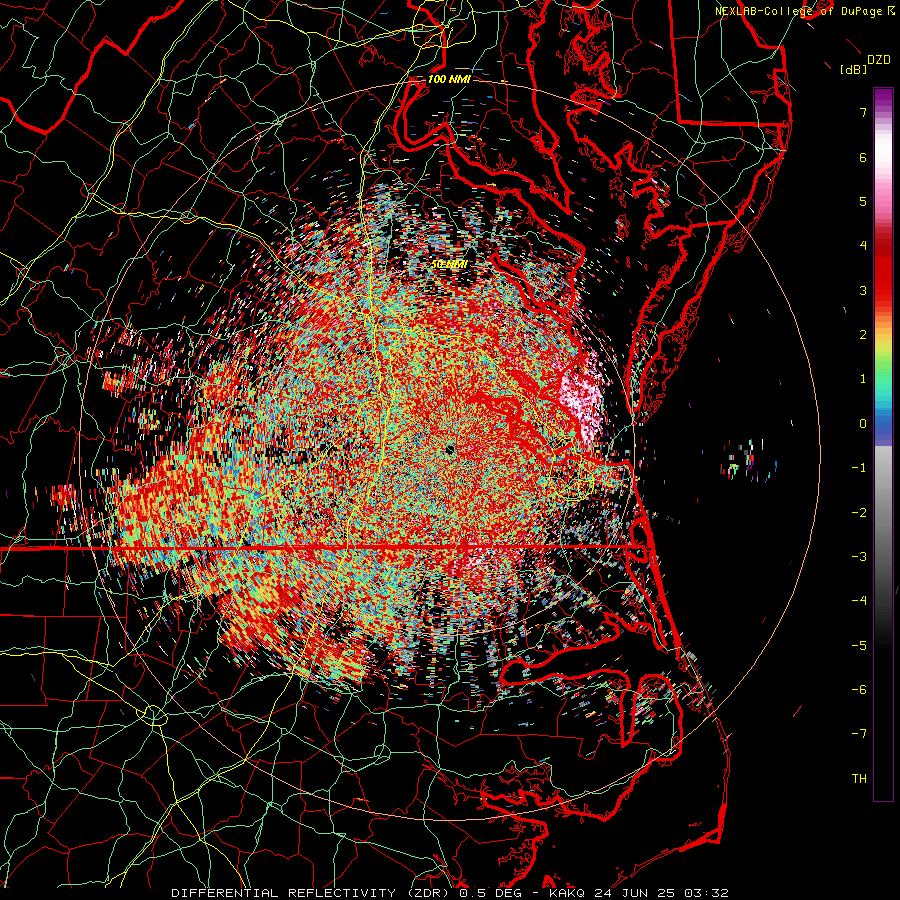Click the black radar site dot at center
Image resolution: width=900 pixels, height=900 pixels.
449,449
